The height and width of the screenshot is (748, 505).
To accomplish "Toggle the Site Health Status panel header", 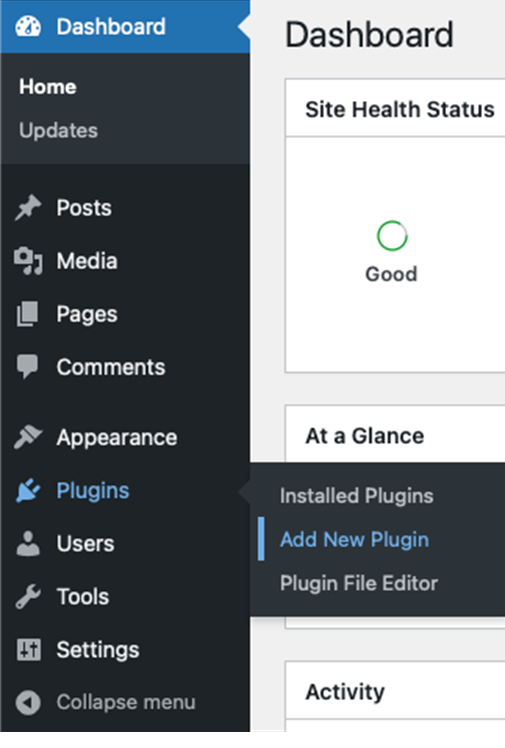I will click(395, 108).
